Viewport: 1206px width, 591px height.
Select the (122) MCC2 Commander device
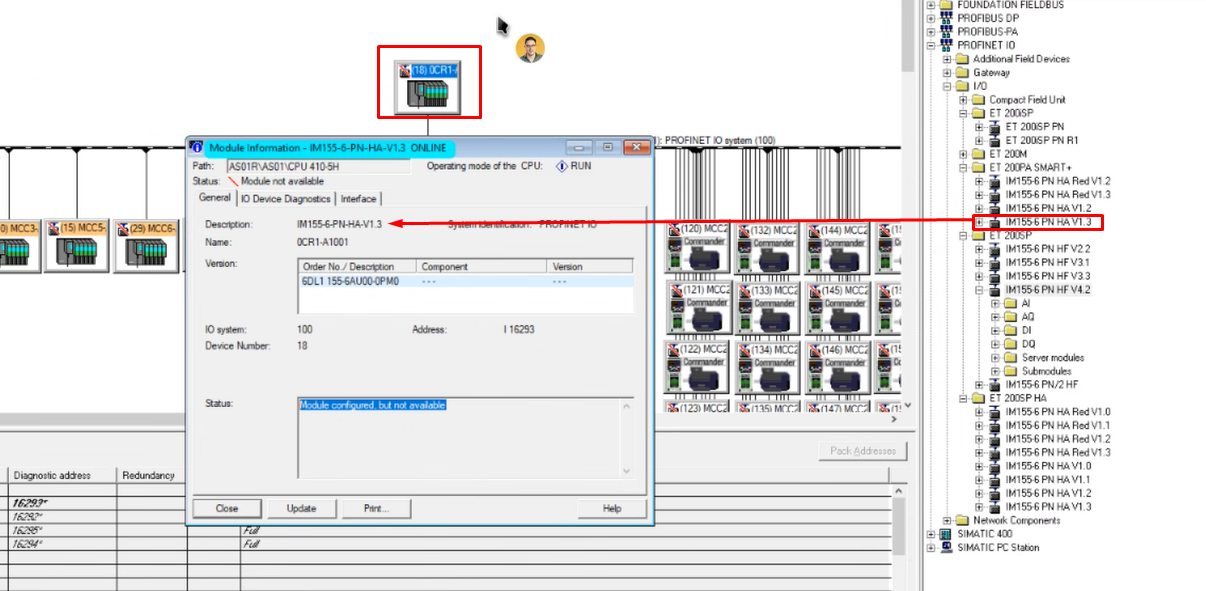[x=697, y=369]
